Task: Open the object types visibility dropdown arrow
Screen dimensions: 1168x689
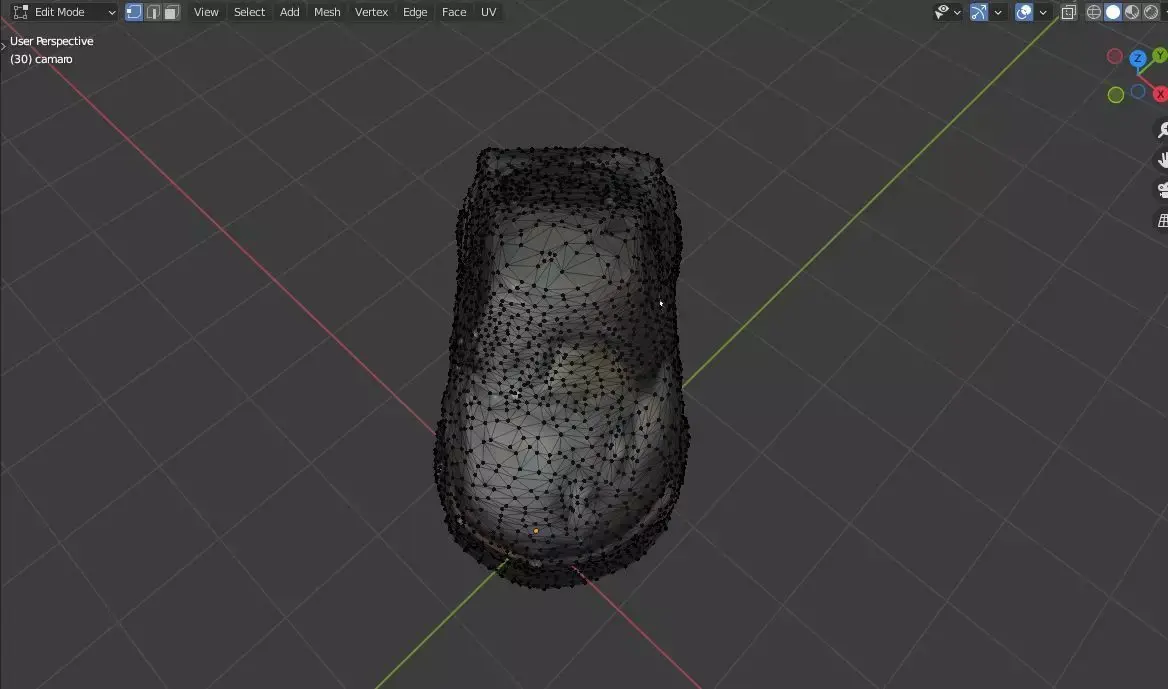Action: click(957, 12)
